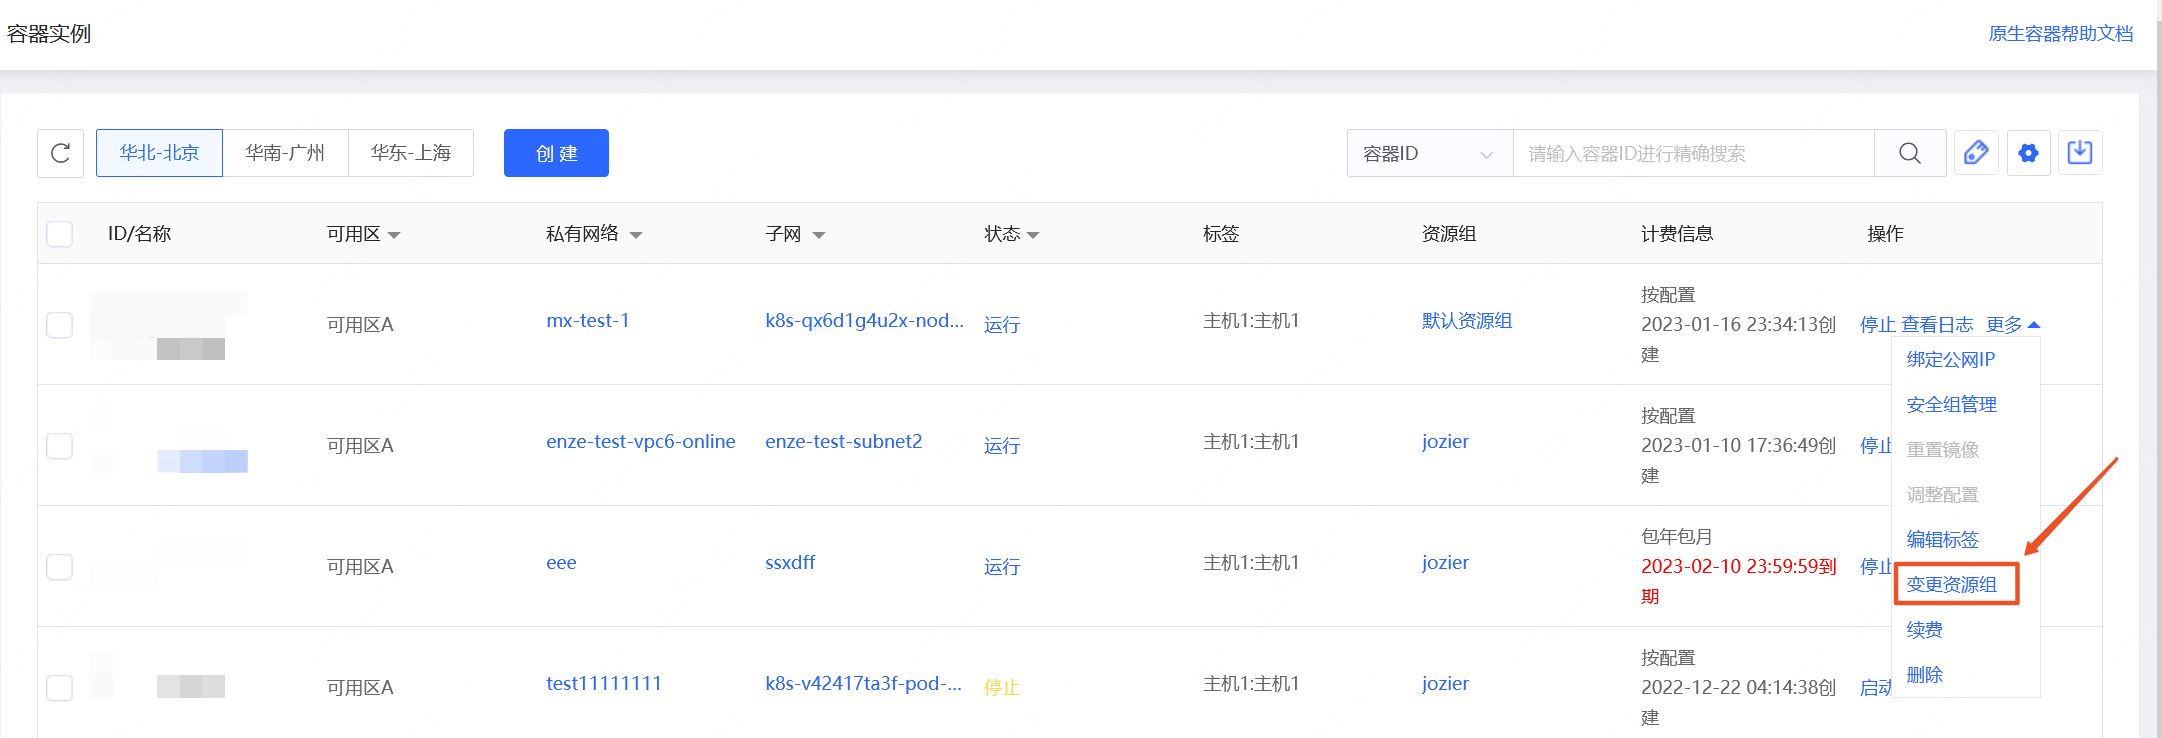The height and width of the screenshot is (738, 2162).
Task: Click the search magnifier icon
Action: (1910, 153)
